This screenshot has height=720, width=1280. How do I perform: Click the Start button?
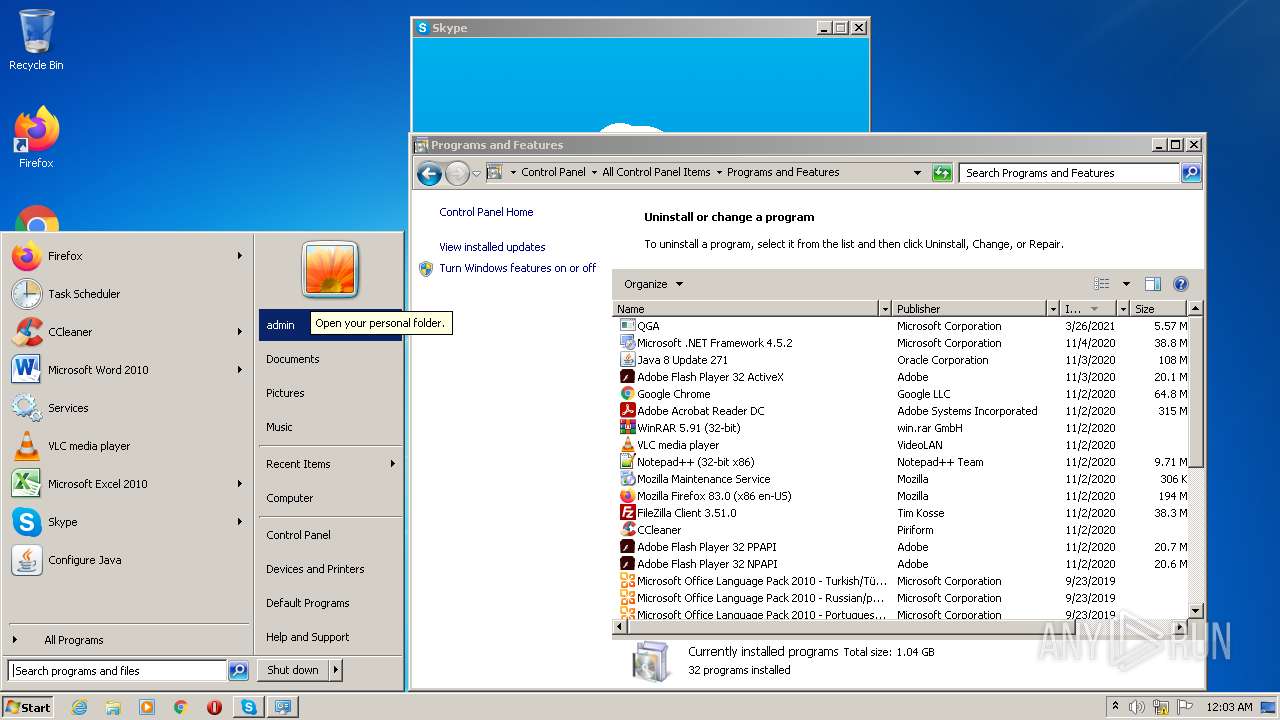coord(28,707)
